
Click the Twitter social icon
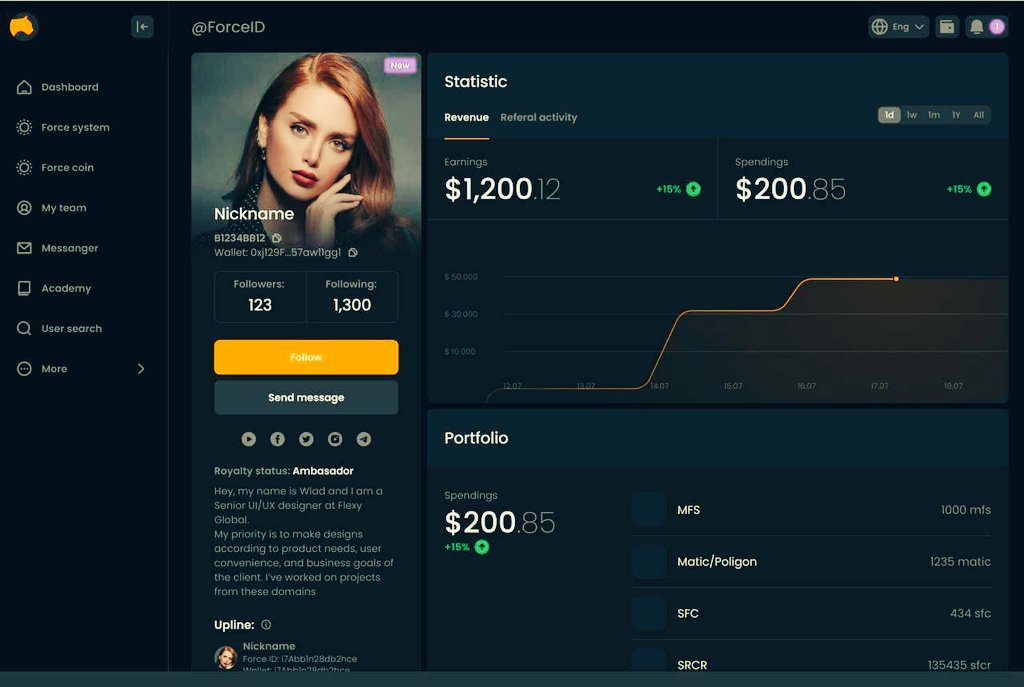click(306, 438)
